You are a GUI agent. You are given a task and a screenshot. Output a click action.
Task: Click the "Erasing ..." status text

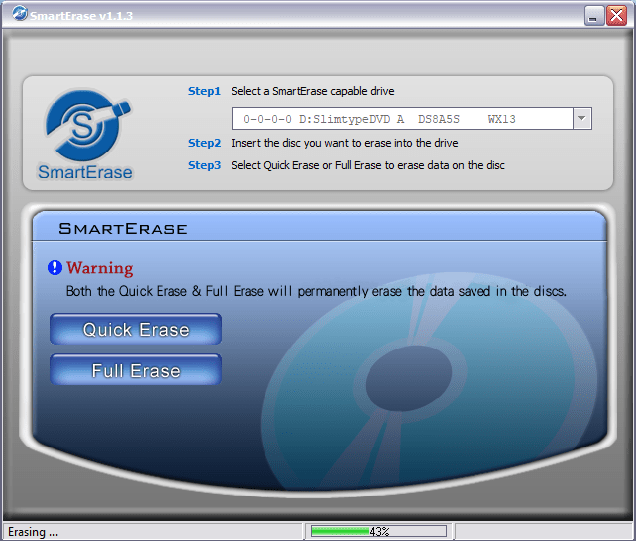(x=33, y=532)
